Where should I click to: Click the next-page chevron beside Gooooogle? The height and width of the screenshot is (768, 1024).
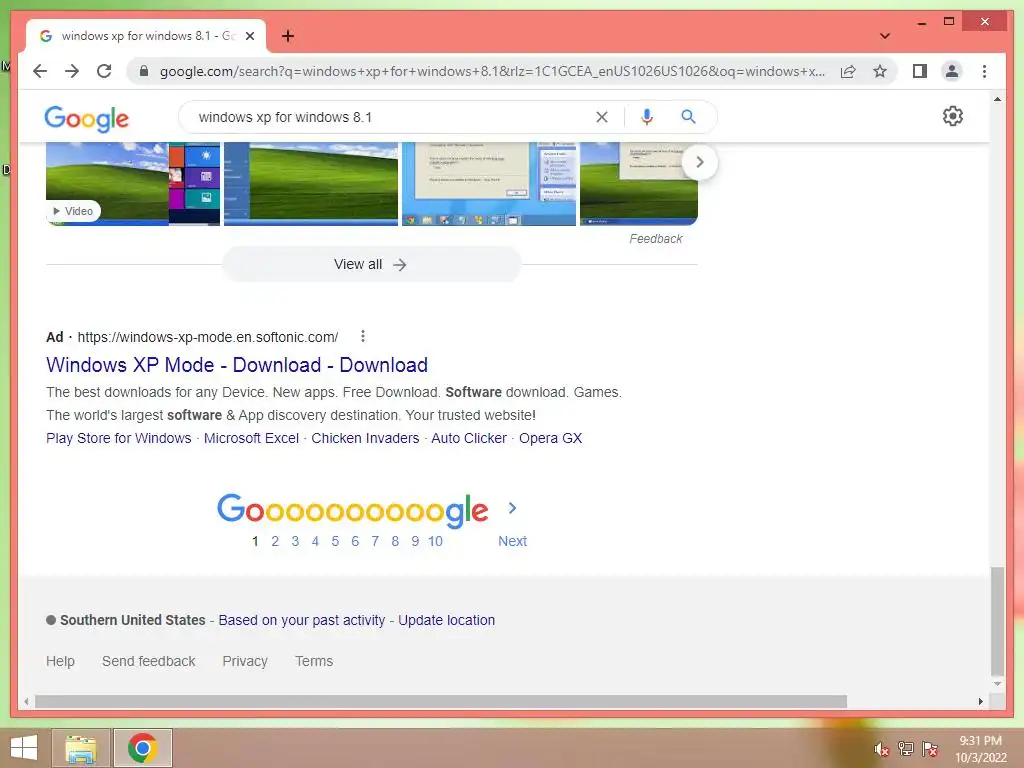[x=513, y=508]
